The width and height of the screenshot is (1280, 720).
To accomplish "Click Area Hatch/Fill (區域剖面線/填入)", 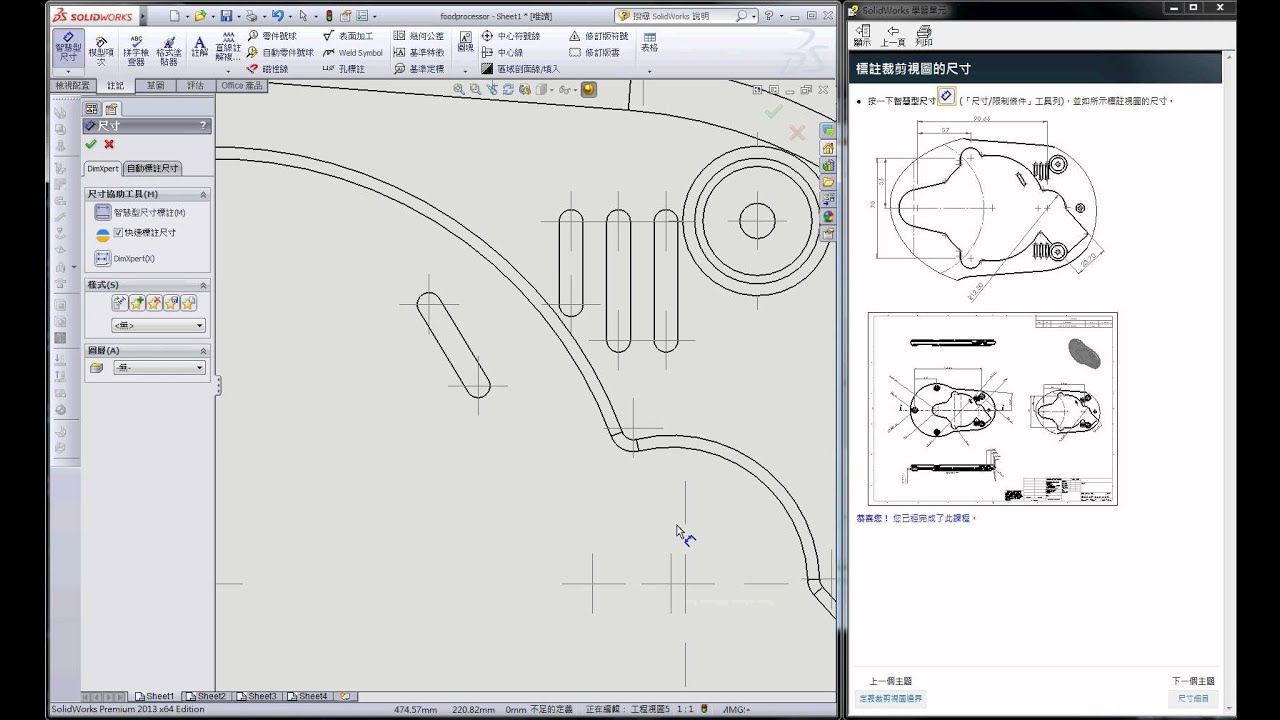I will [x=520, y=69].
